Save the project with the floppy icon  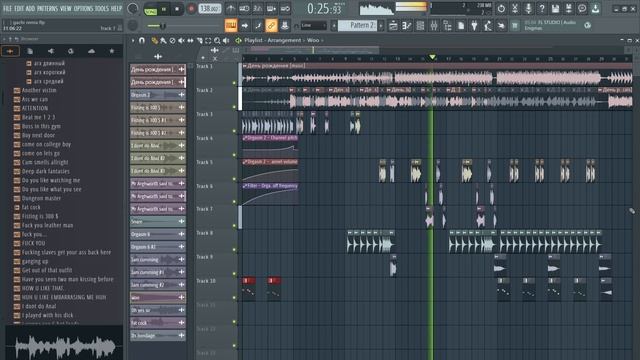[x=555, y=9]
